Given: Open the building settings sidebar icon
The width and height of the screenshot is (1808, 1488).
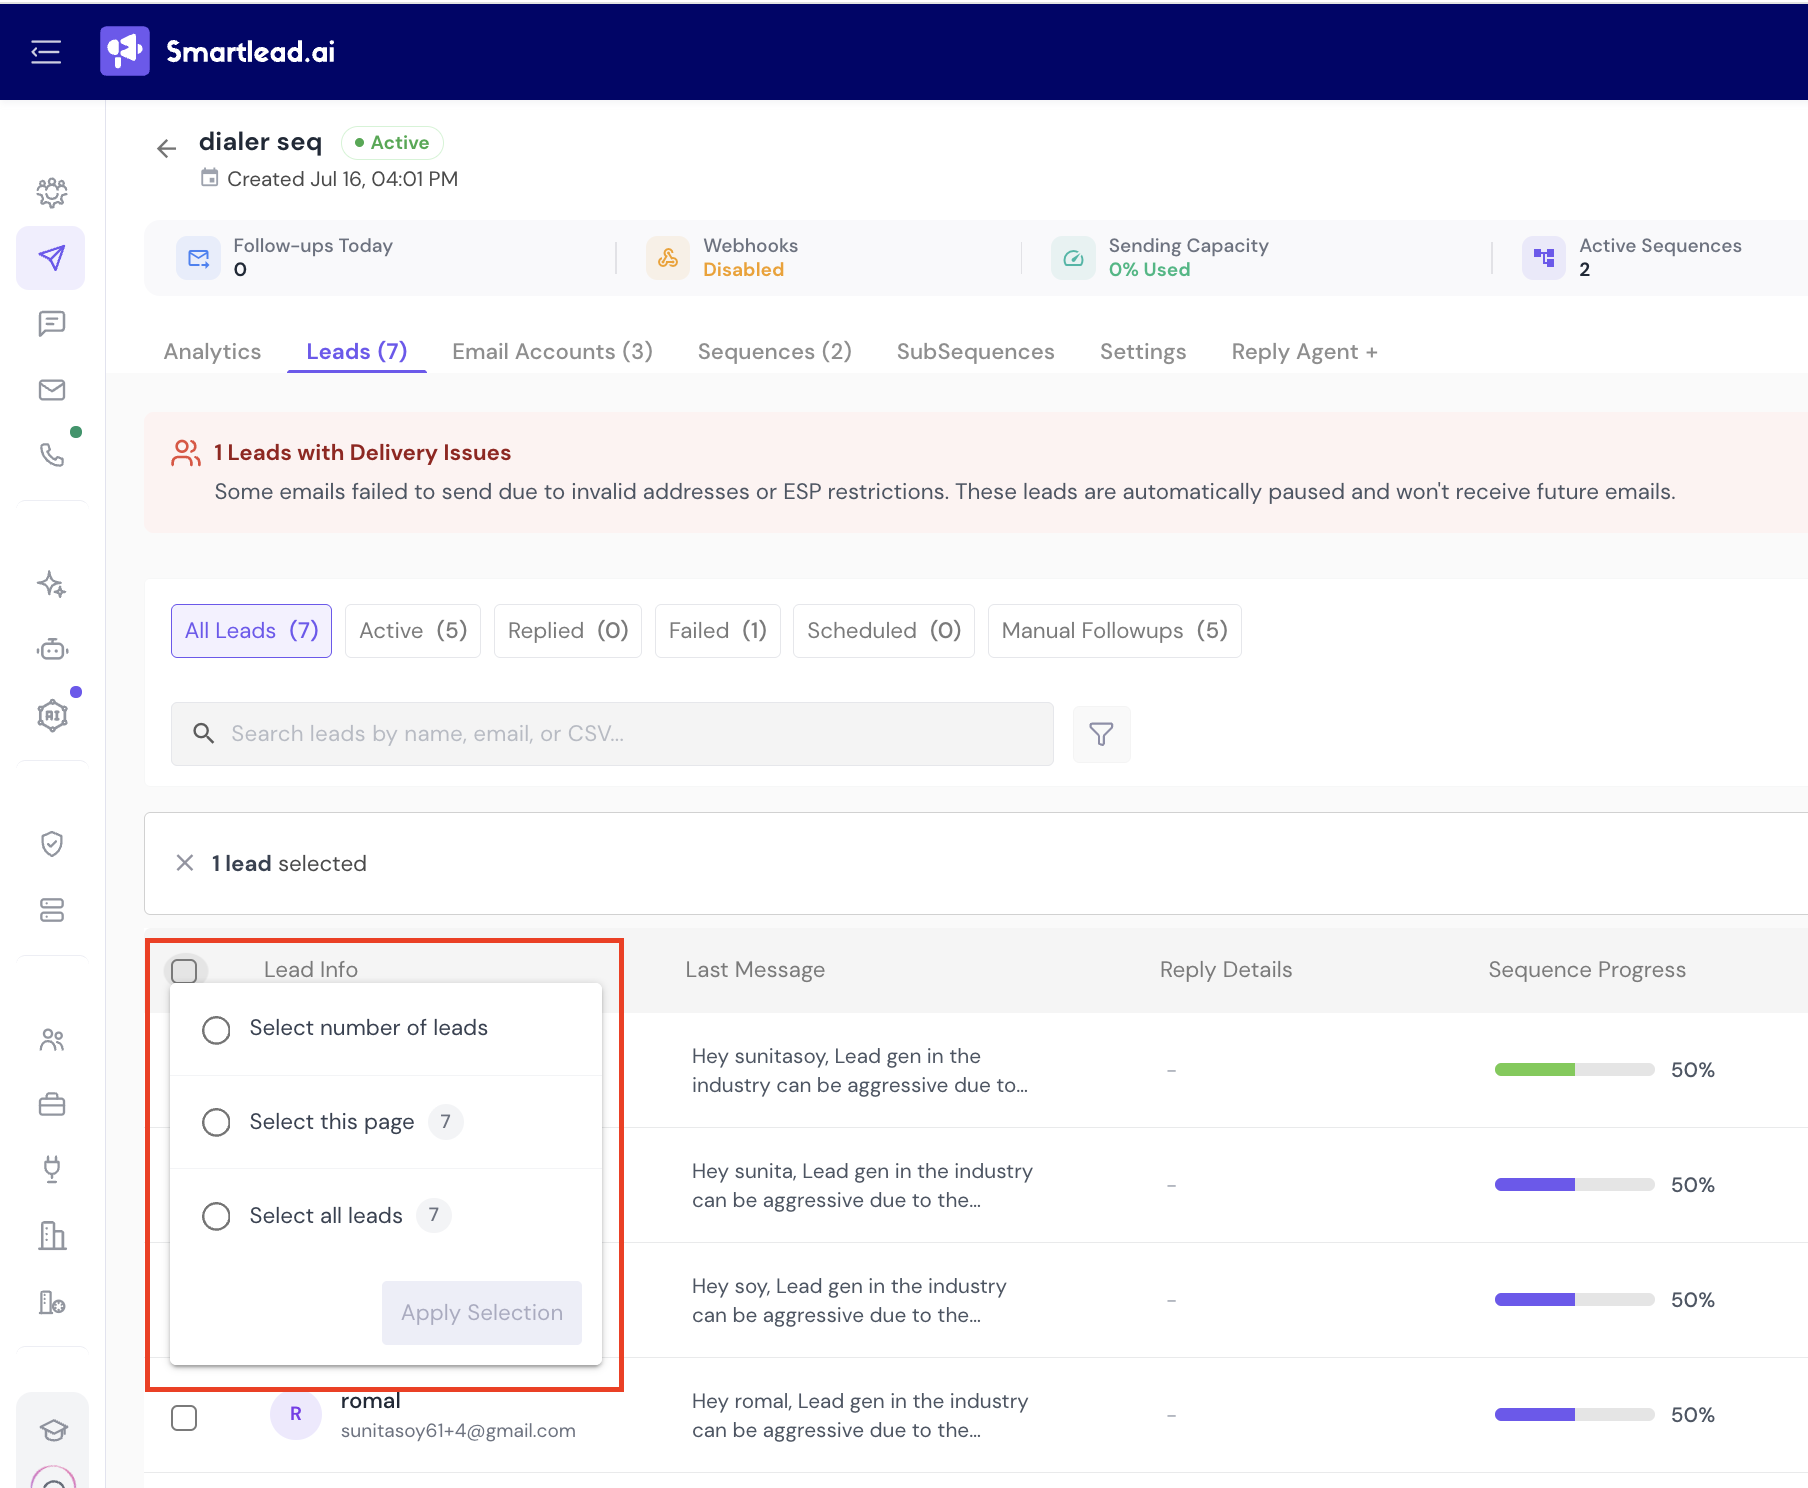Looking at the screenshot, I should 52,1302.
